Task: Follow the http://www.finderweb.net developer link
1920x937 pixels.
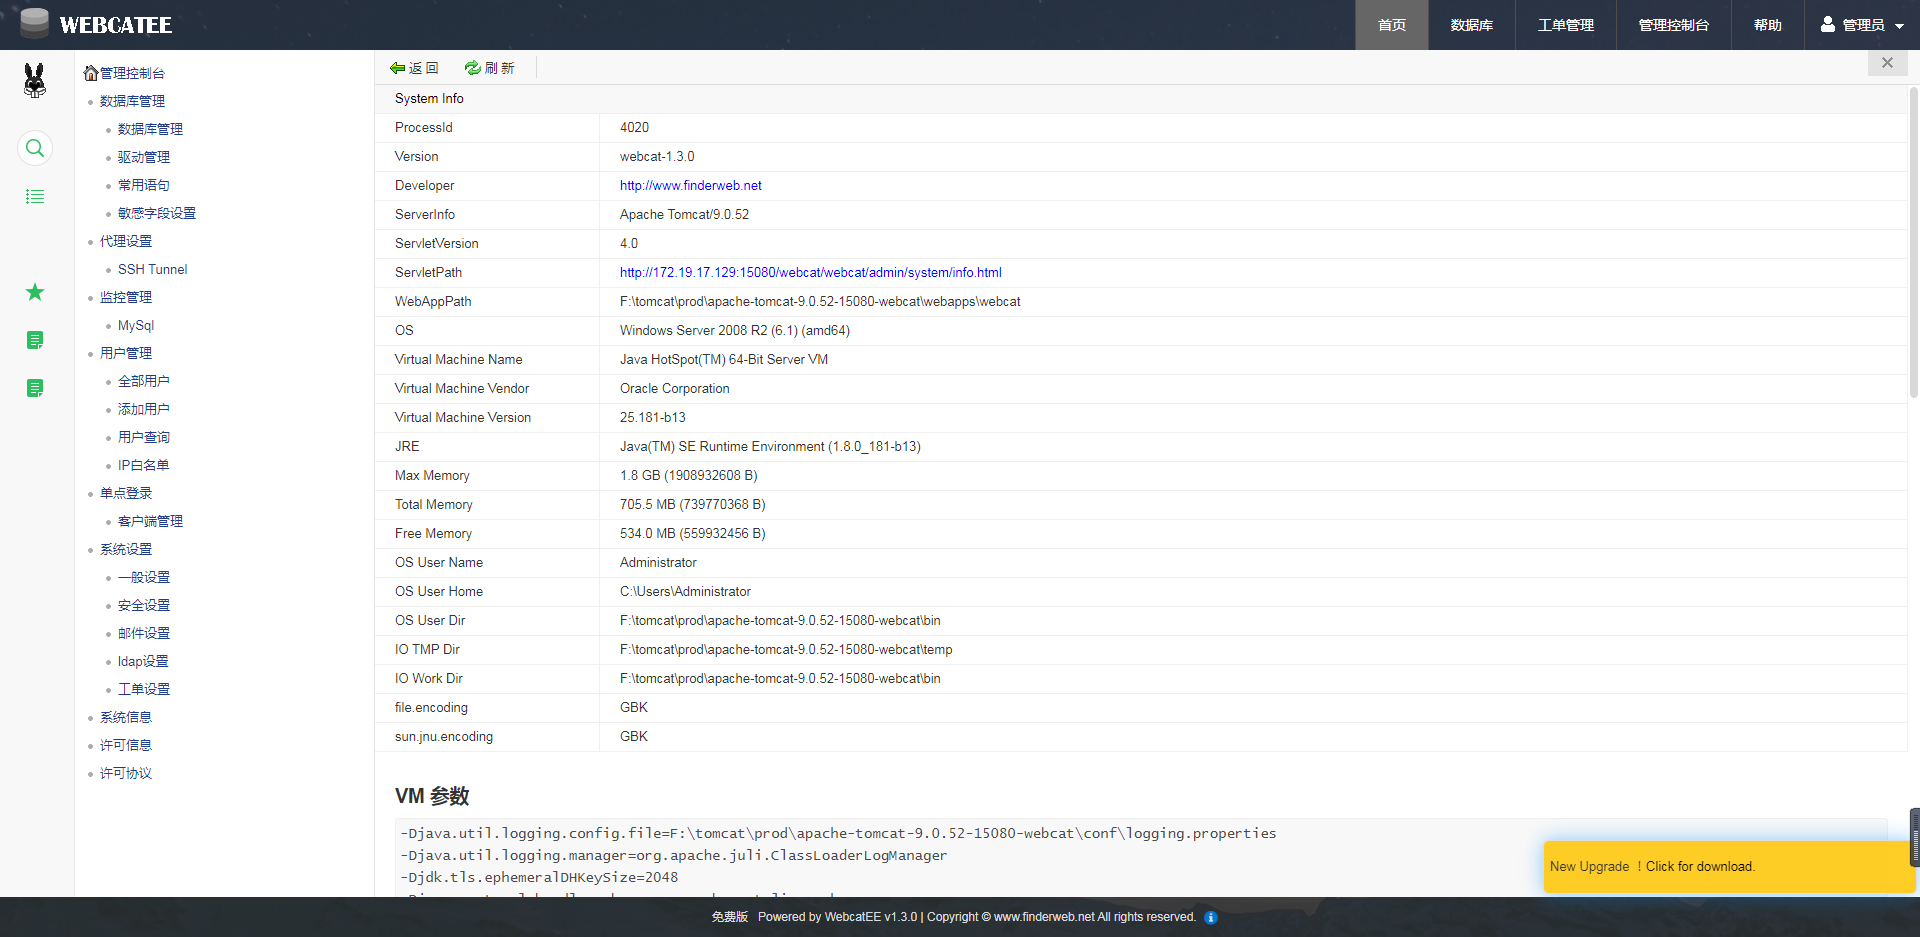Action: tap(690, 186)
